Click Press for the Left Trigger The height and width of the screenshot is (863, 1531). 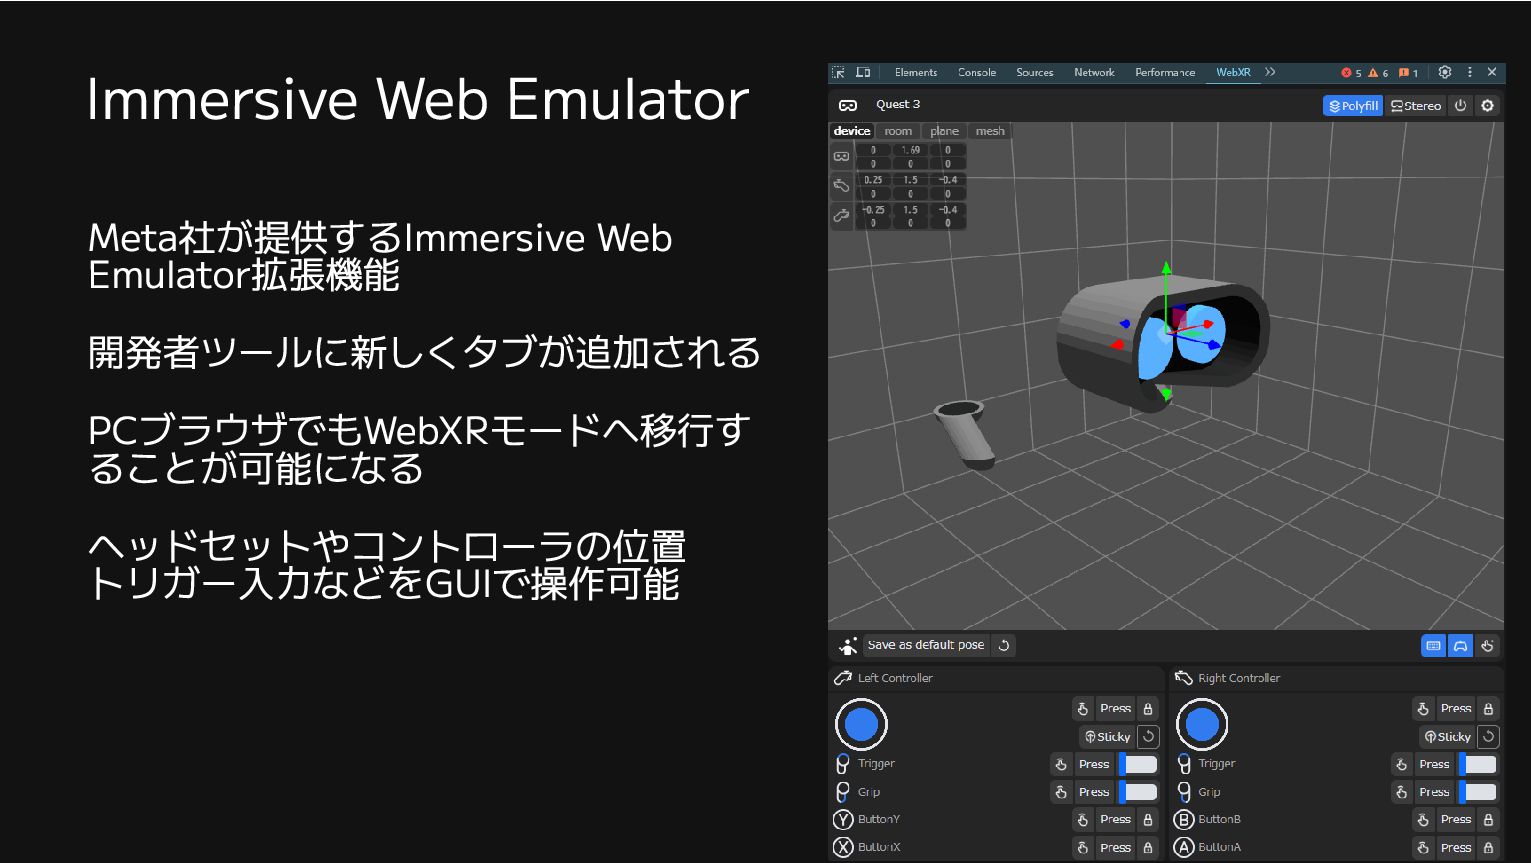(x=1094, y=764)
